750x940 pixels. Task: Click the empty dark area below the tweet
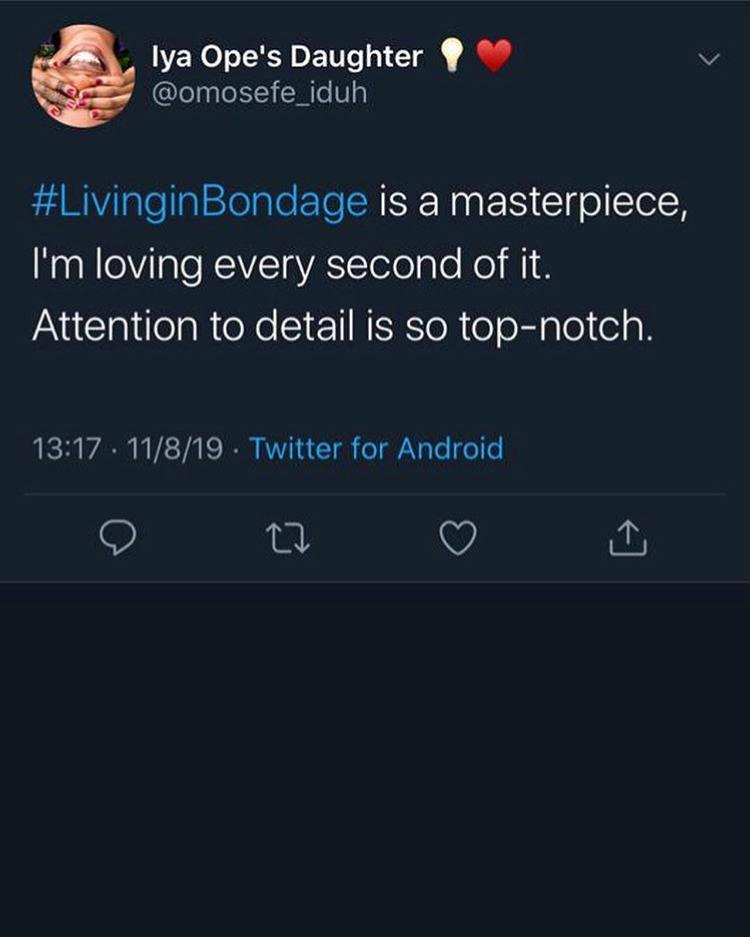[x=375, y=760]
